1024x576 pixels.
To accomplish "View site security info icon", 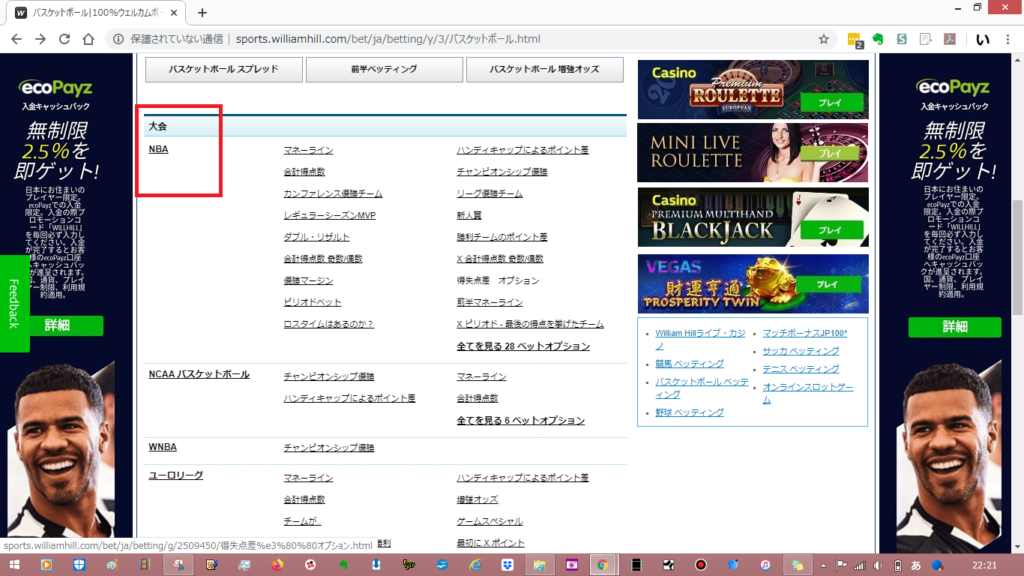I will tap(118, 39).
